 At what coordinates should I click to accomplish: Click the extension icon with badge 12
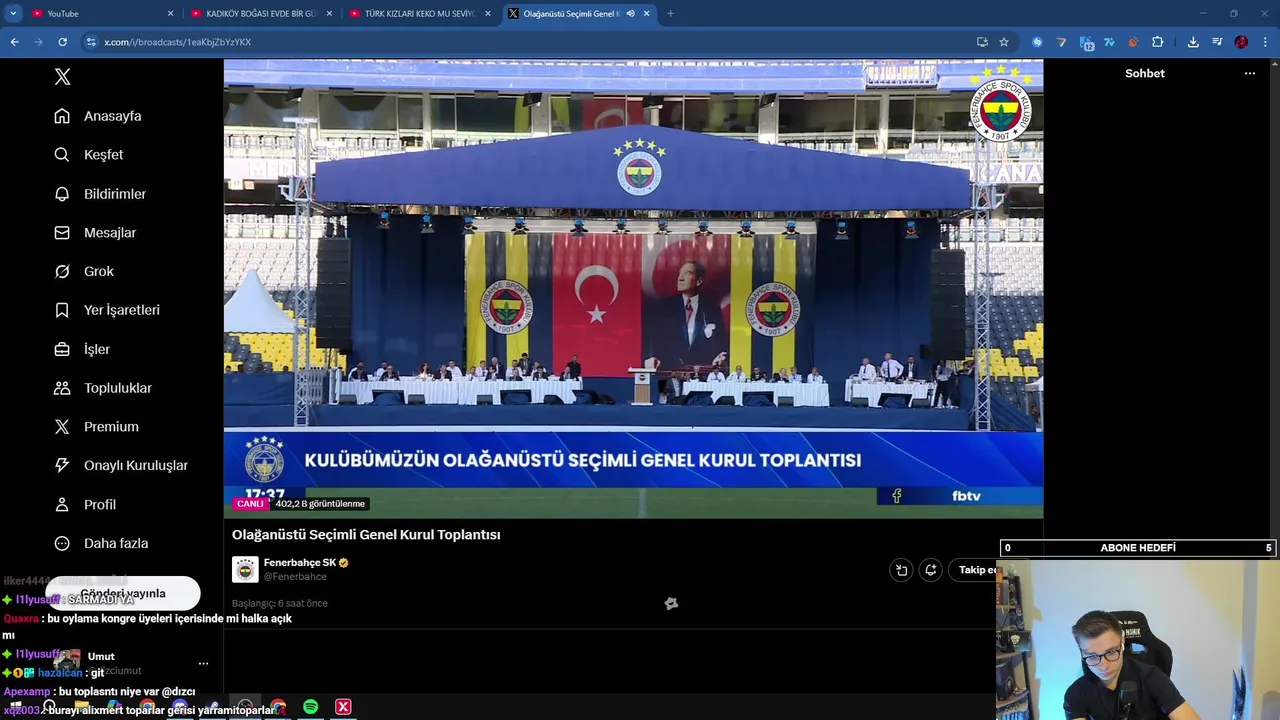[1086, 43]
